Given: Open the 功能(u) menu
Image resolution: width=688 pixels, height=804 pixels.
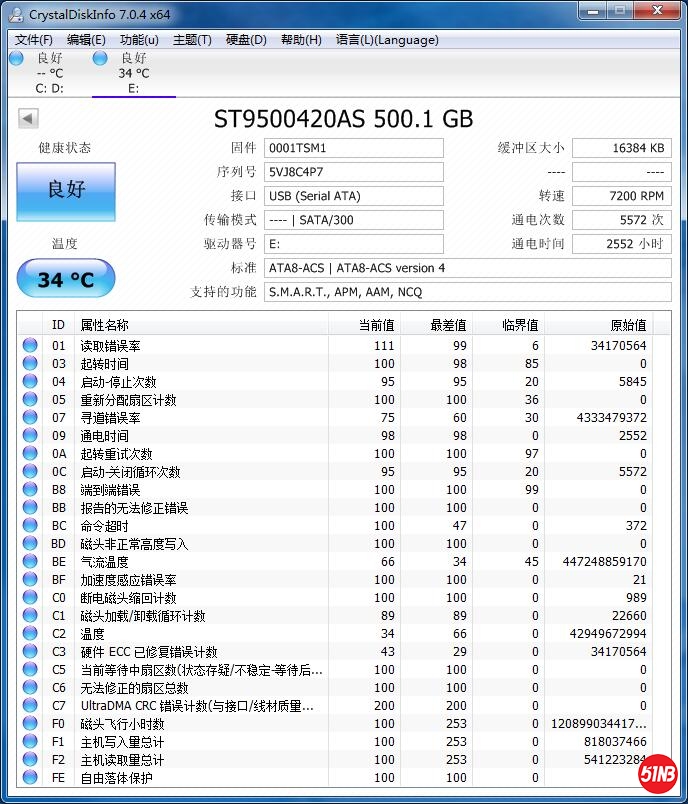Looking at the screenshot, I should 139,40.
